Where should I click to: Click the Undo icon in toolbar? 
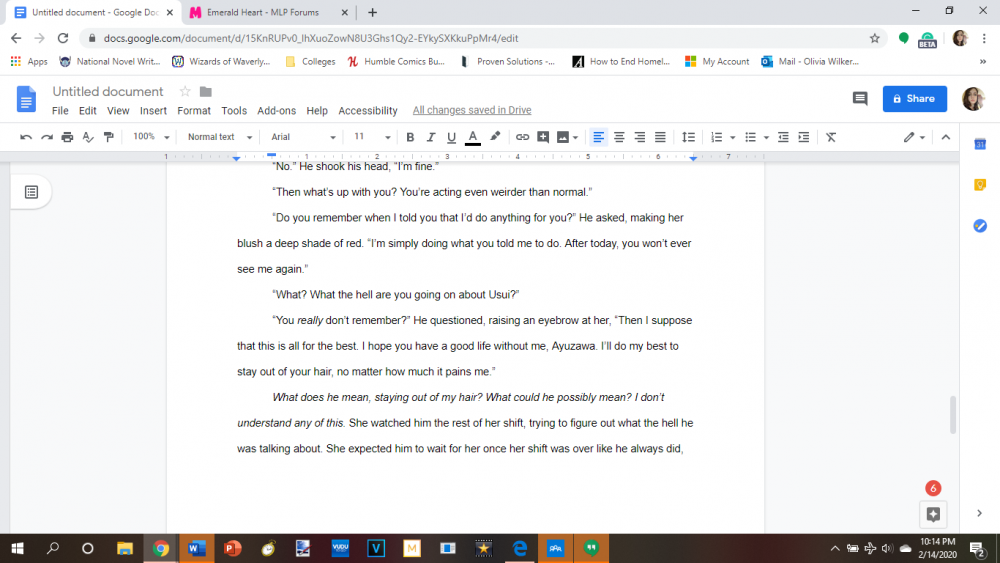pos(26,137)
